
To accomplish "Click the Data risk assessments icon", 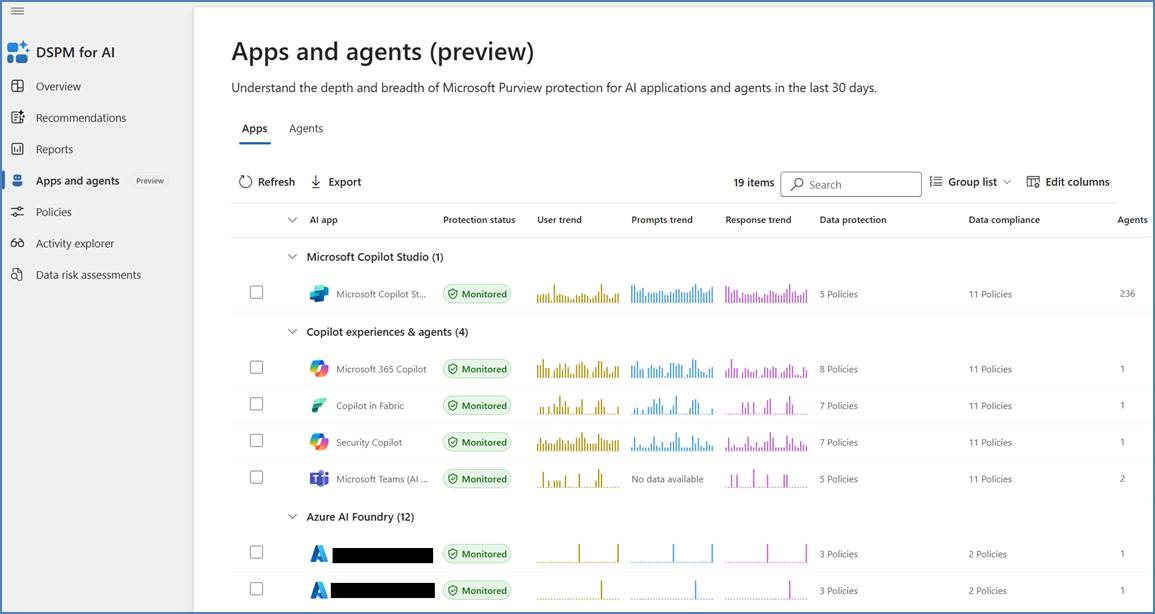I will pyautogui.click(x=17, y=275).
